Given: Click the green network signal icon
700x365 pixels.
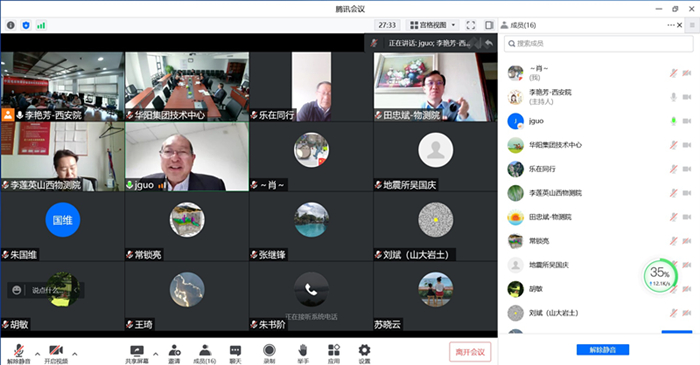Looking at the screenshot, I should [x=41, y=25].
